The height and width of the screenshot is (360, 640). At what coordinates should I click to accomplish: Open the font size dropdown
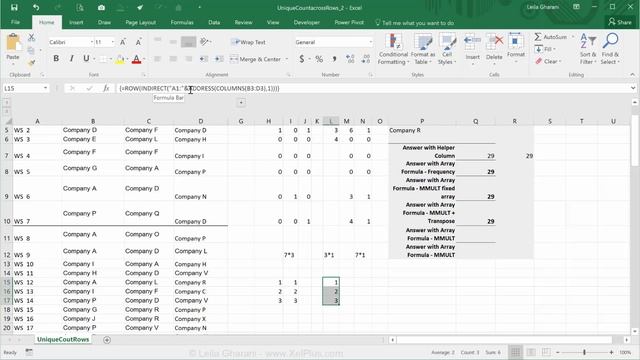click(113, 42)
